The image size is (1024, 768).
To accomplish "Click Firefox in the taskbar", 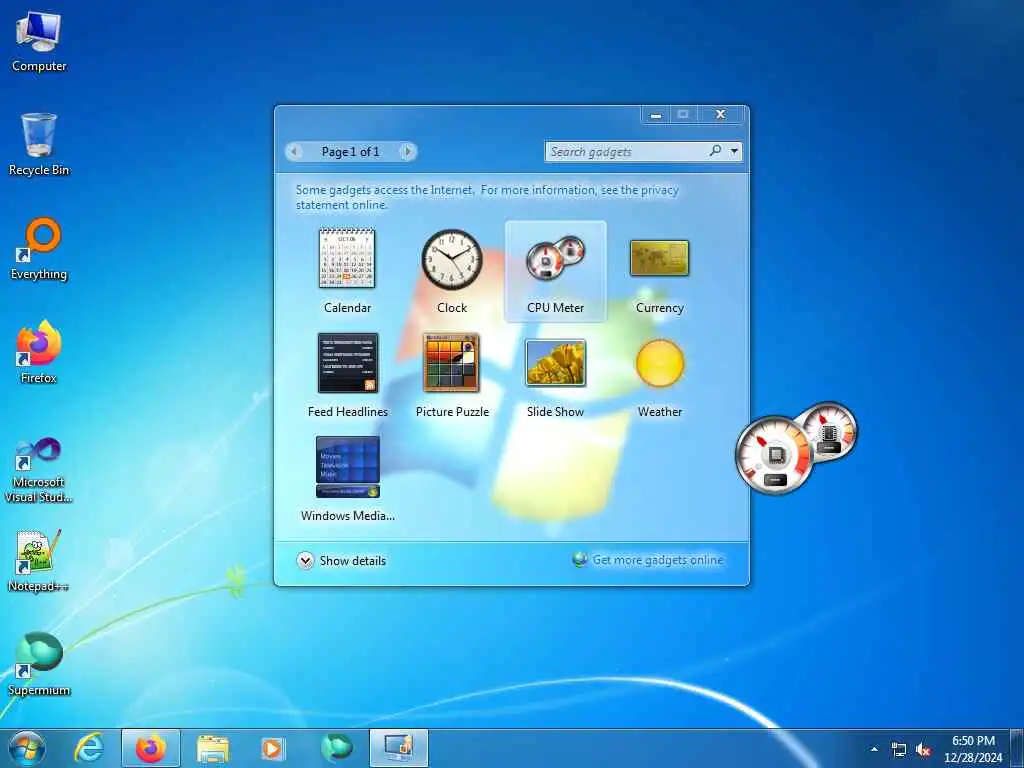I will [150, 748].
